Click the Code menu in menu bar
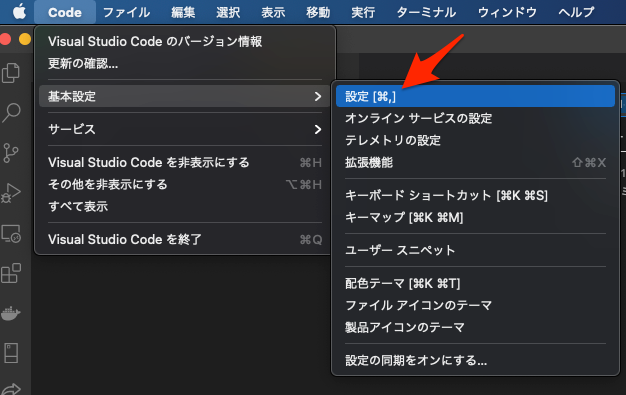The height and width of the screenshot is (395, 626). coord(65,12)
